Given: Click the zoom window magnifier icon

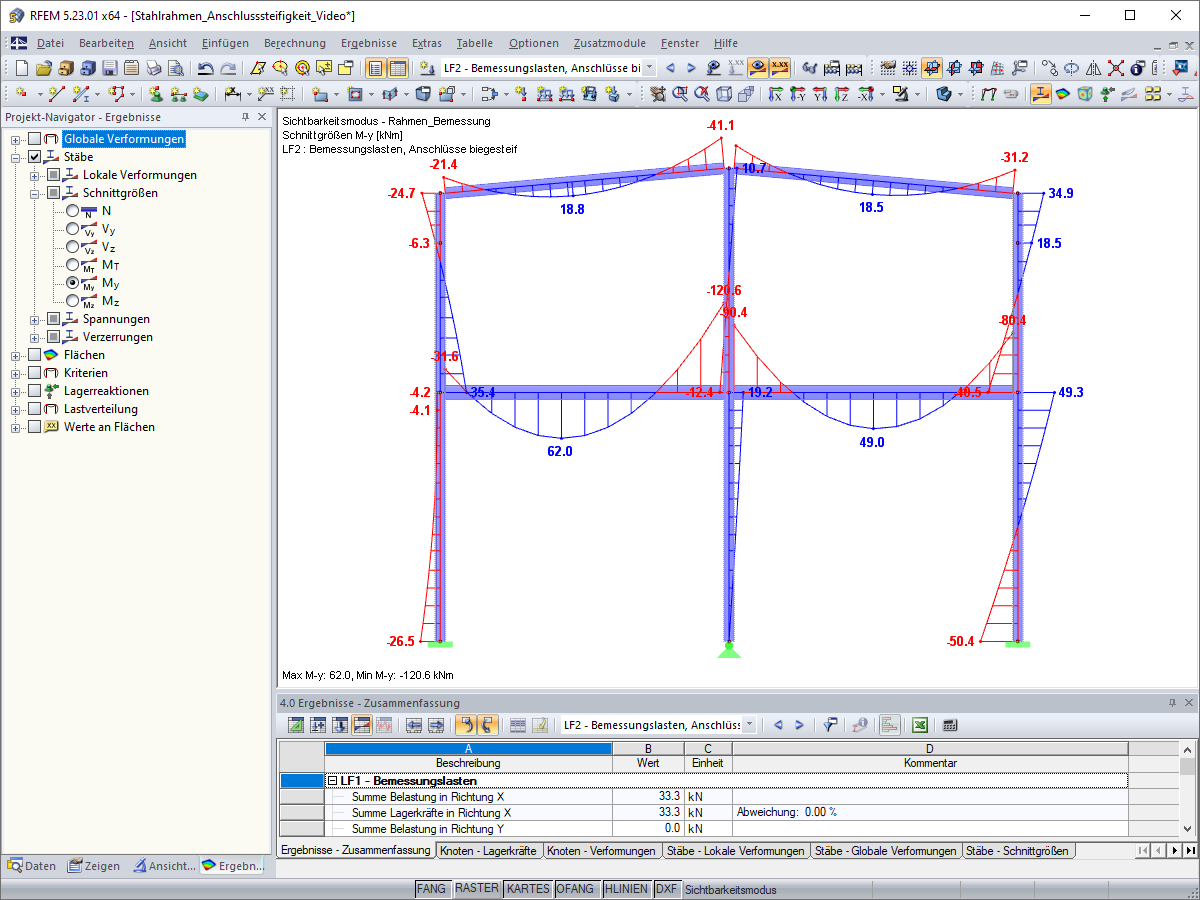Looking at the screenshot, I should coord(680,94).
